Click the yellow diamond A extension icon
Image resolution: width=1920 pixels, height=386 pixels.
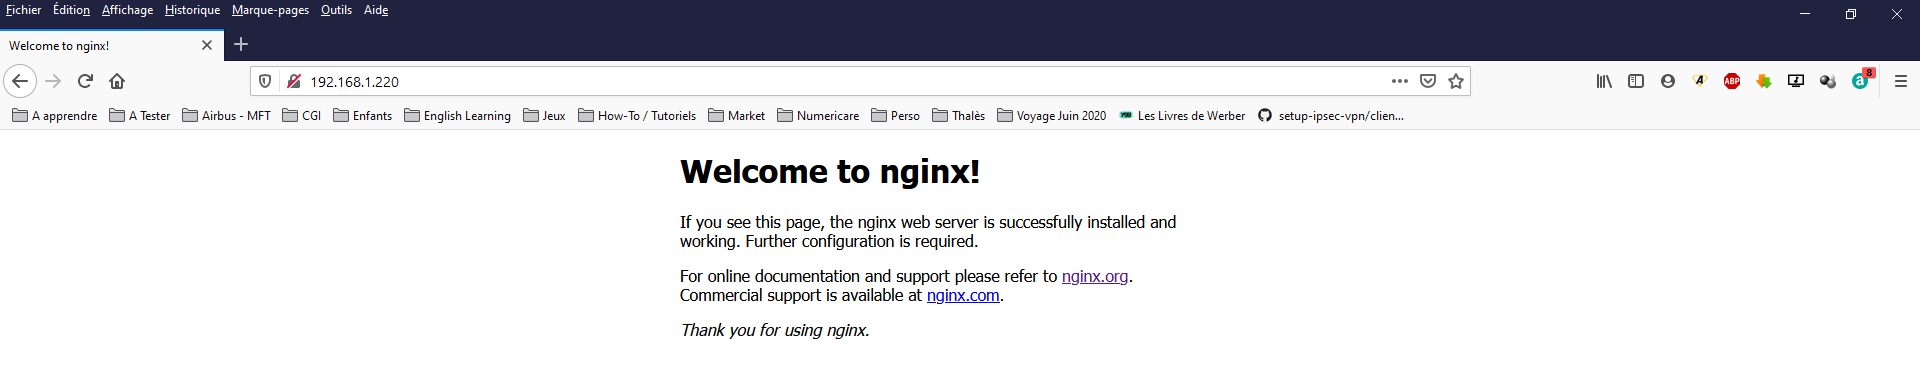(x=1700, y=81)
